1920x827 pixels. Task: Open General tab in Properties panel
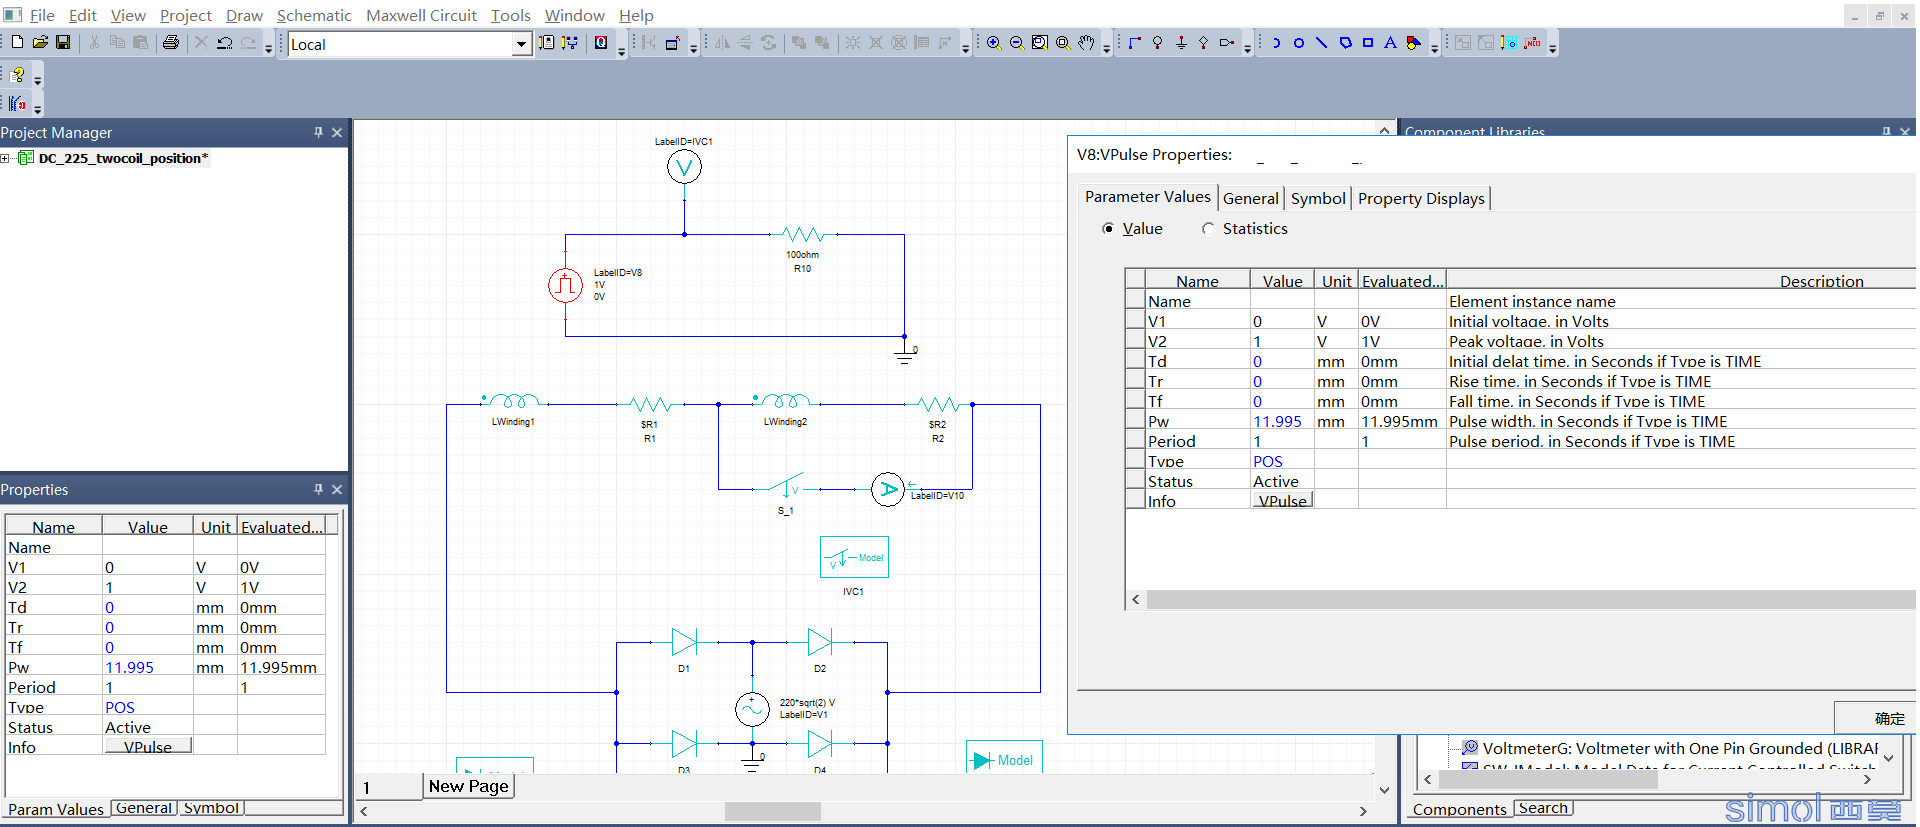(x=144, y=808)
